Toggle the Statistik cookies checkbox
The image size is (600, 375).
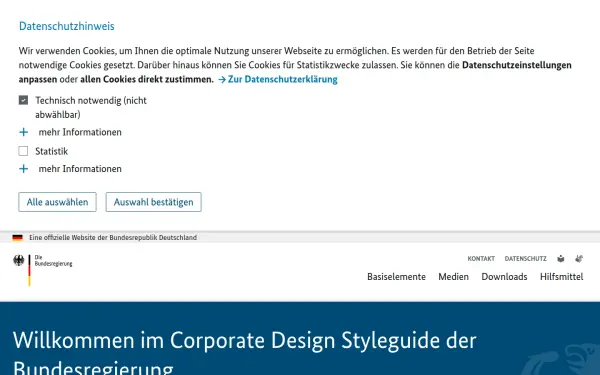pyautogui.click(x=23, y=151)
